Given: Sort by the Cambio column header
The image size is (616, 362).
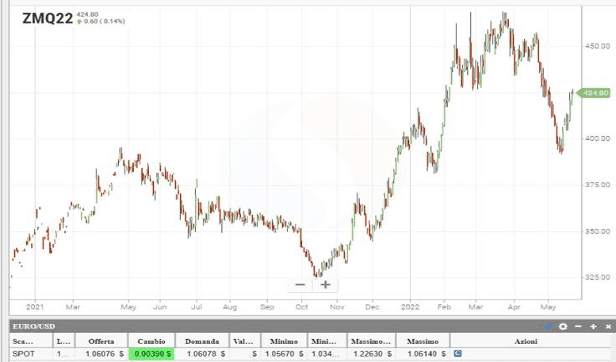Looking at the screenshot, I should tap(151, 341).
